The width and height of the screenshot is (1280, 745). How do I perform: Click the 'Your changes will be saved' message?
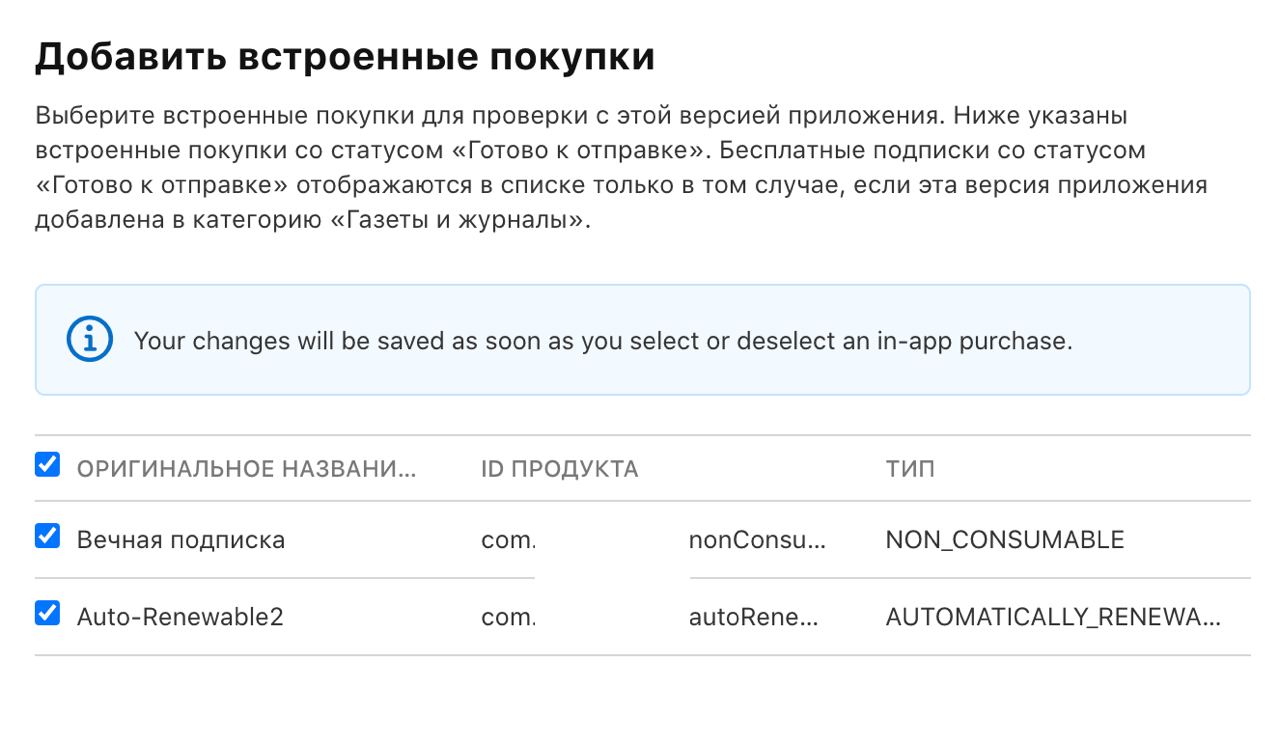(x=603, y=341)
